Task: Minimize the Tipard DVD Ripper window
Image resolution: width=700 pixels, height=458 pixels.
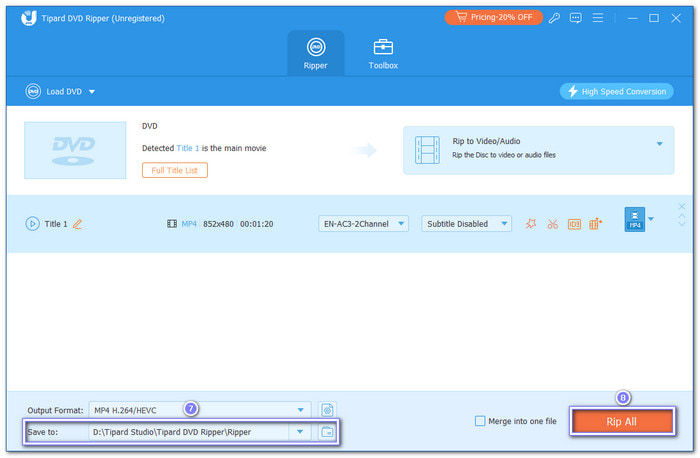Action: (632, 18)
